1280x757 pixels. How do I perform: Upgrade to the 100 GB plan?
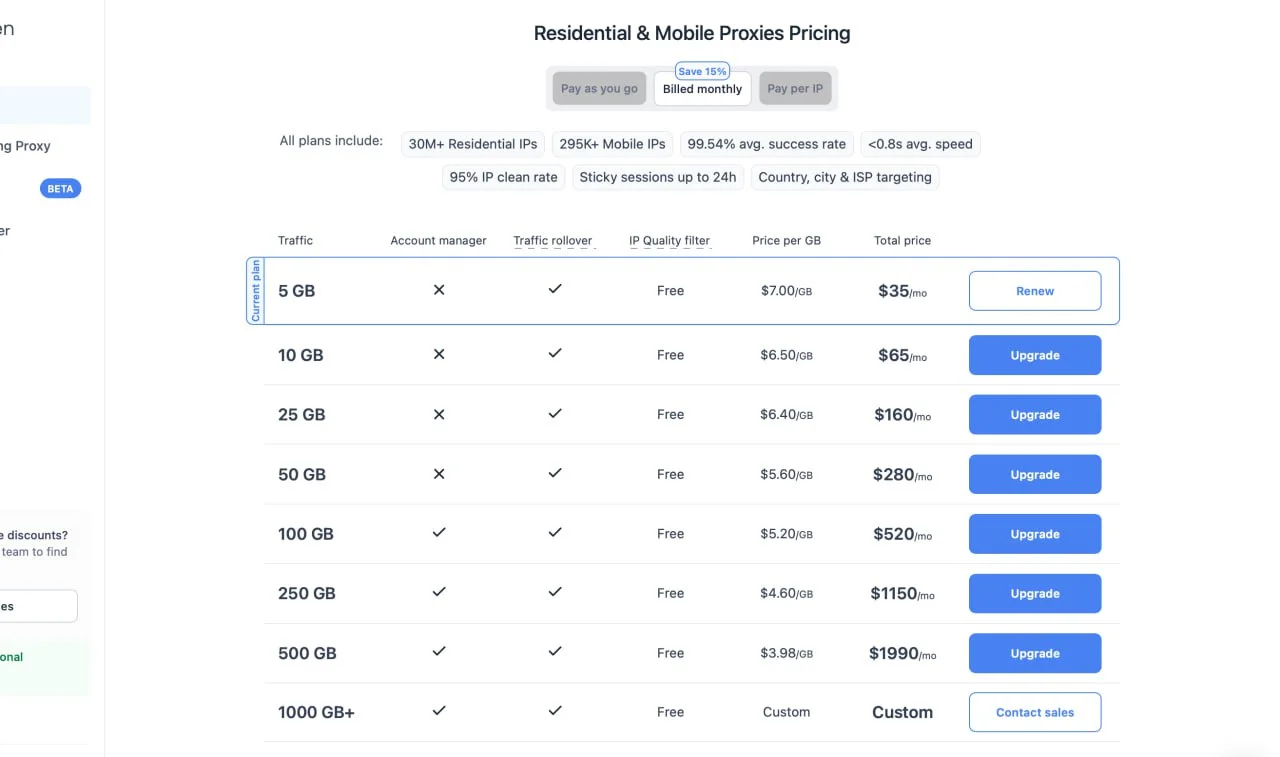1034,534
